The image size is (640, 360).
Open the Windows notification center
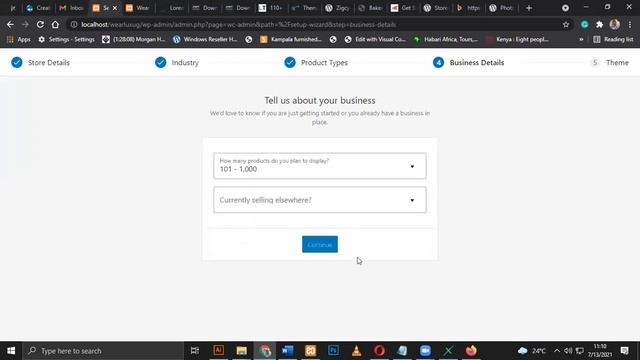point(624,351)
